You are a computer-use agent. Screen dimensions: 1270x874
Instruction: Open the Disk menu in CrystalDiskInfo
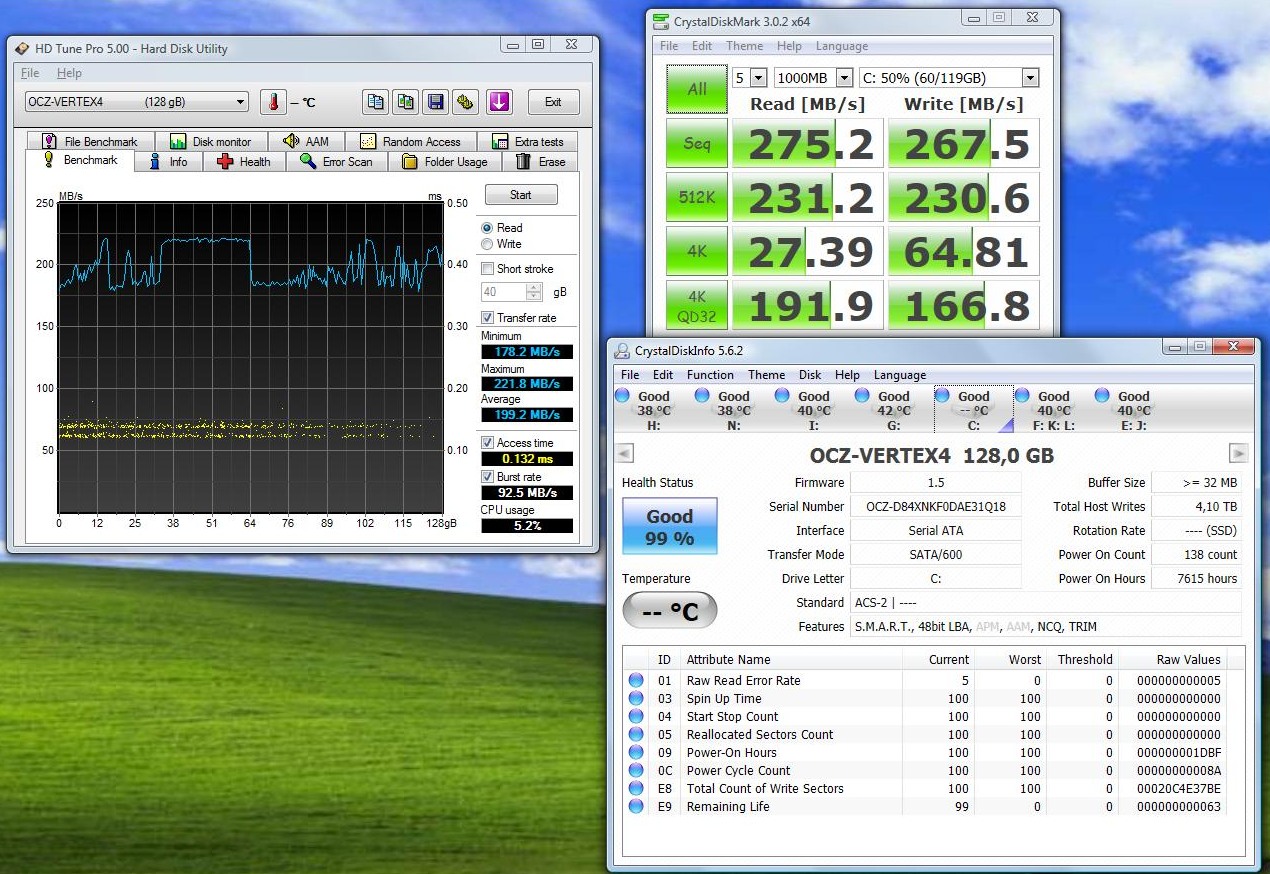click(x=810, y=375)
